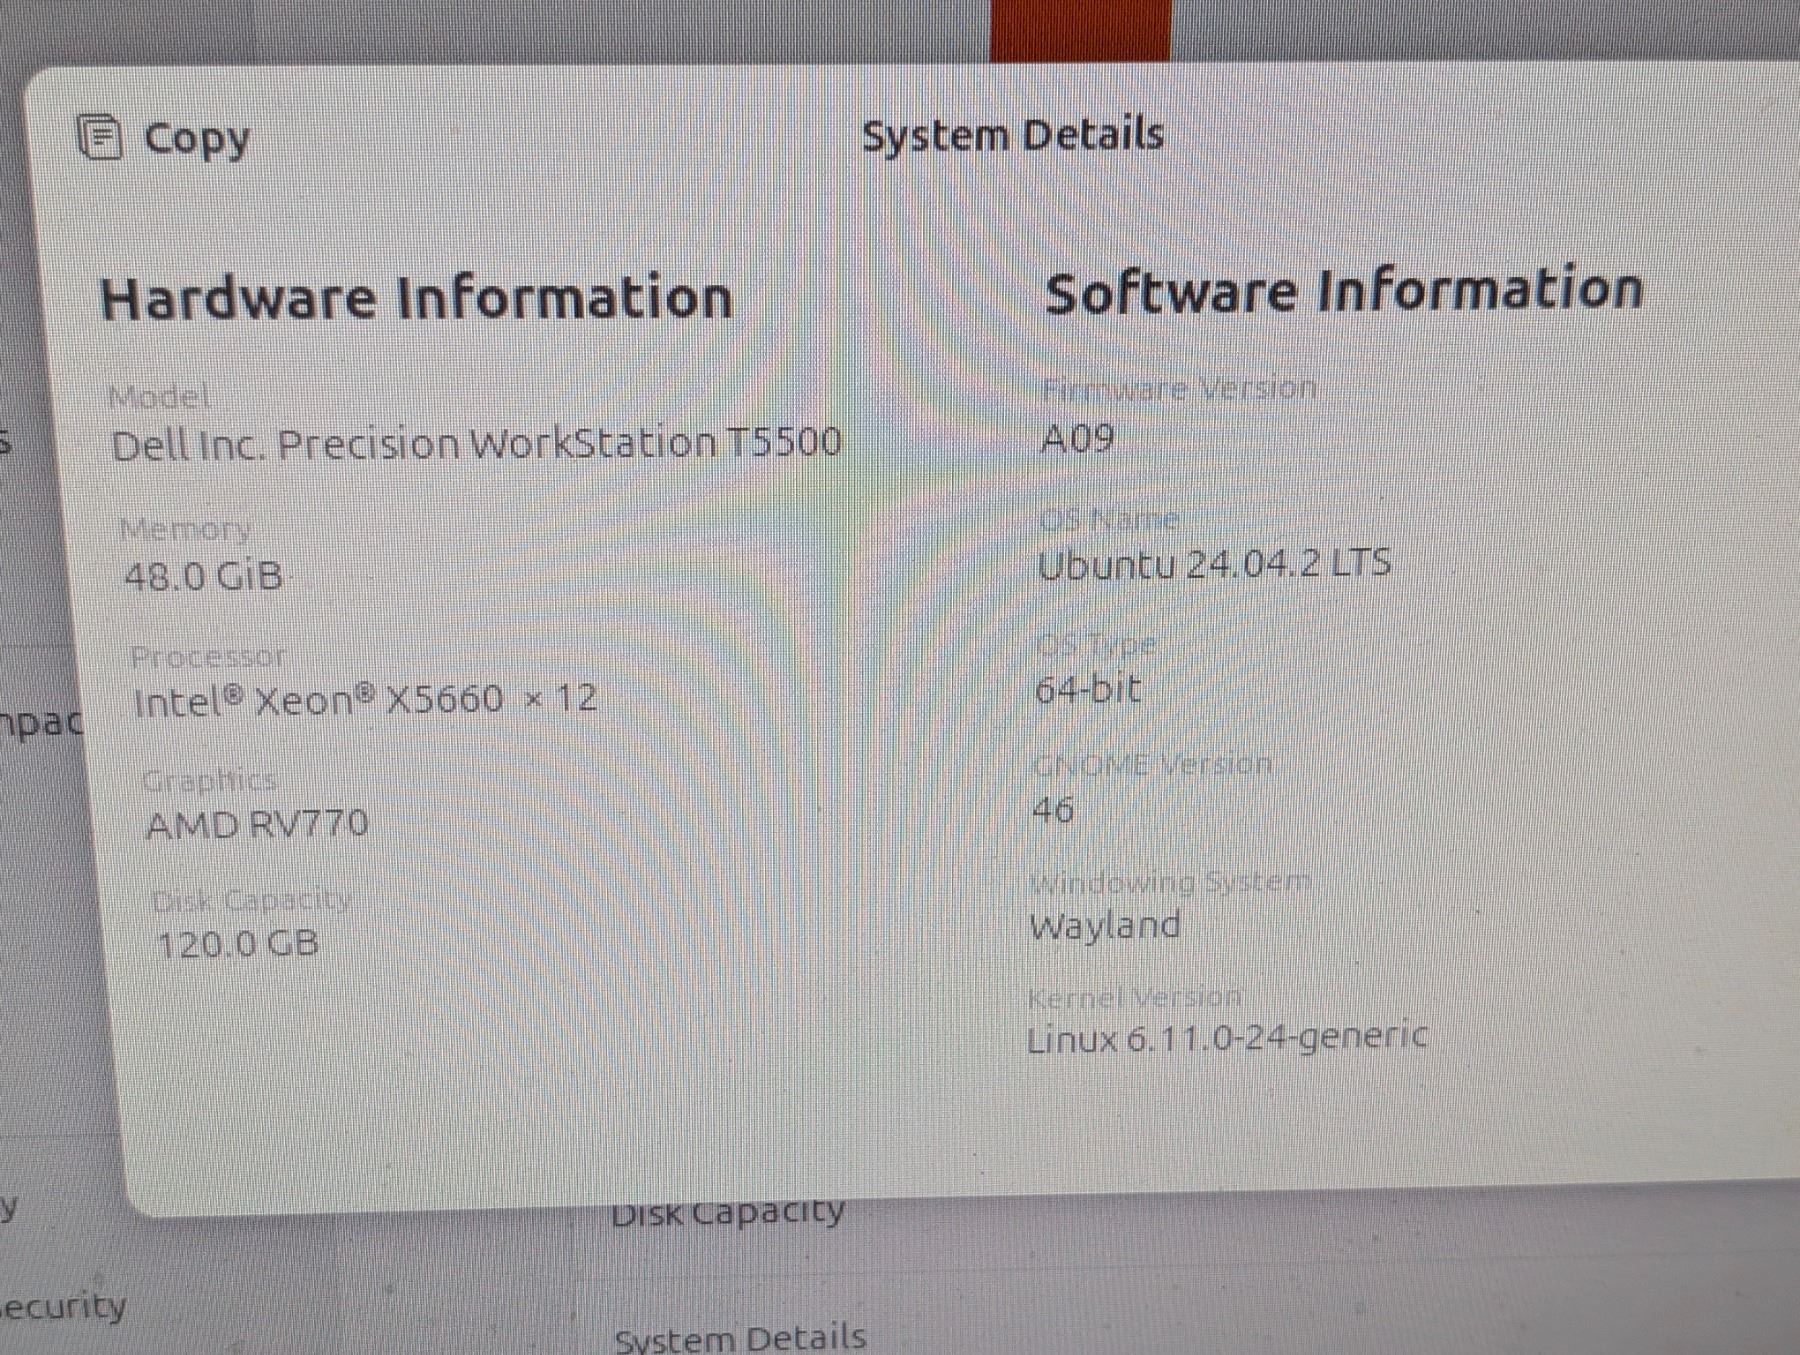Image resolution: width=1800 pixels, height=1355 pixels.
Task: Click the orange bar above the dialog
Action: pos(1080,30)
